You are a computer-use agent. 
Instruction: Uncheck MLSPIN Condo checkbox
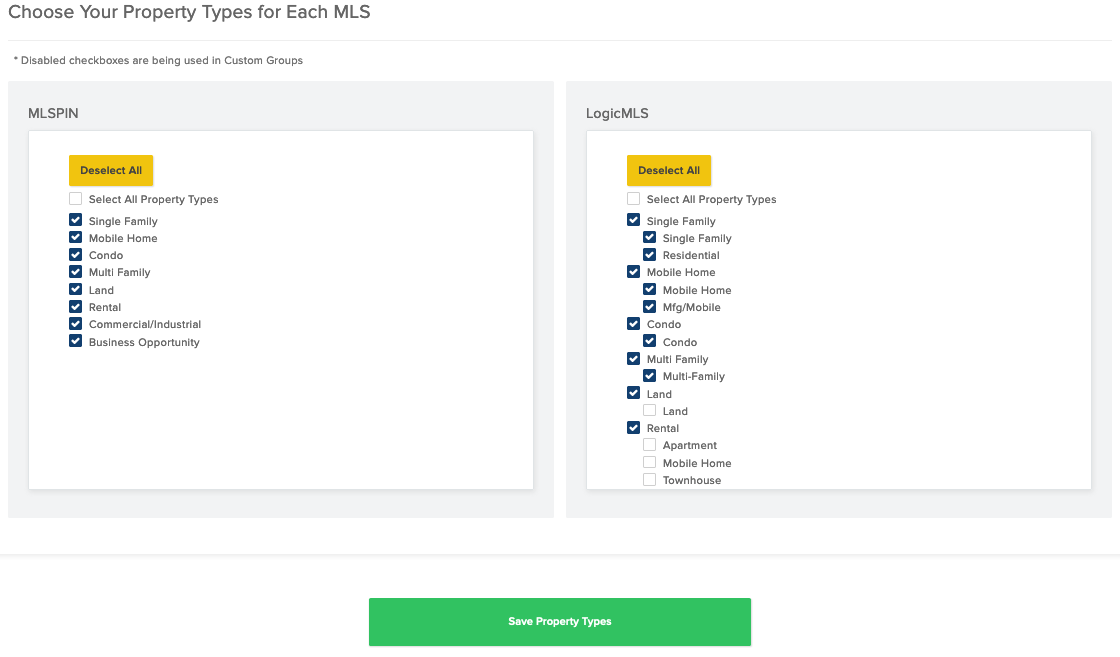[76, 254]
